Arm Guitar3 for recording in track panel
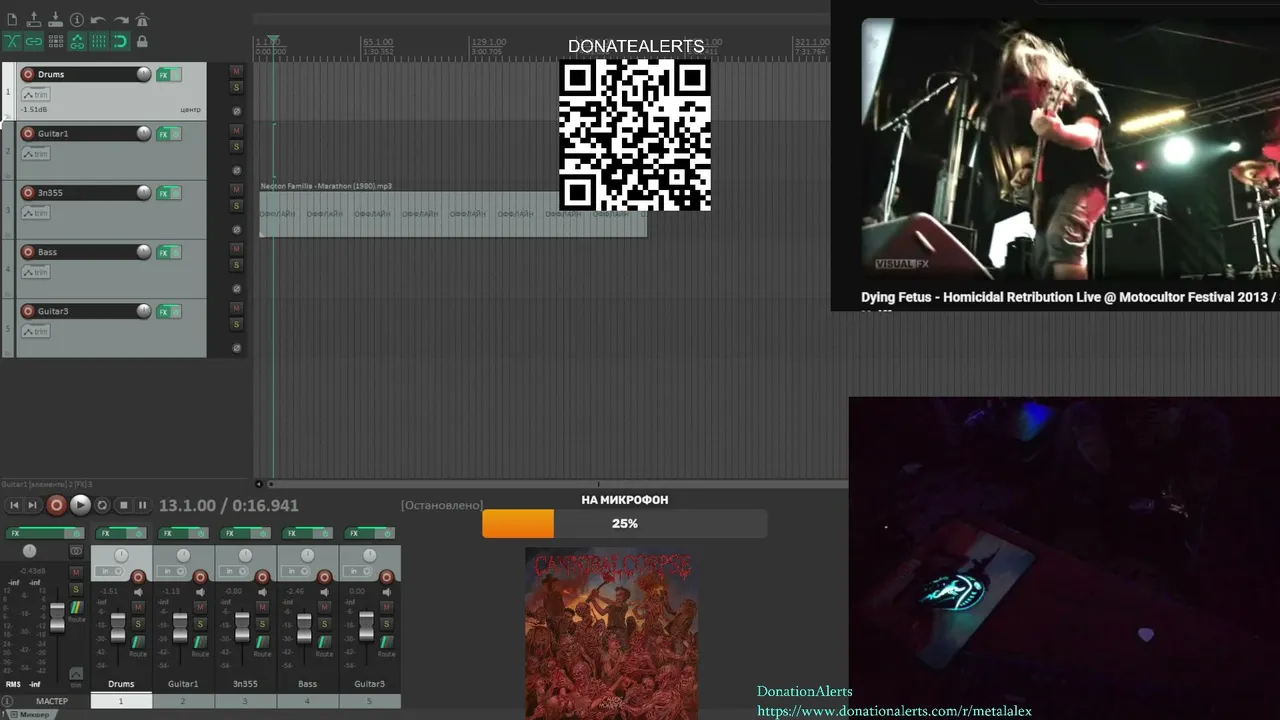 28,311
